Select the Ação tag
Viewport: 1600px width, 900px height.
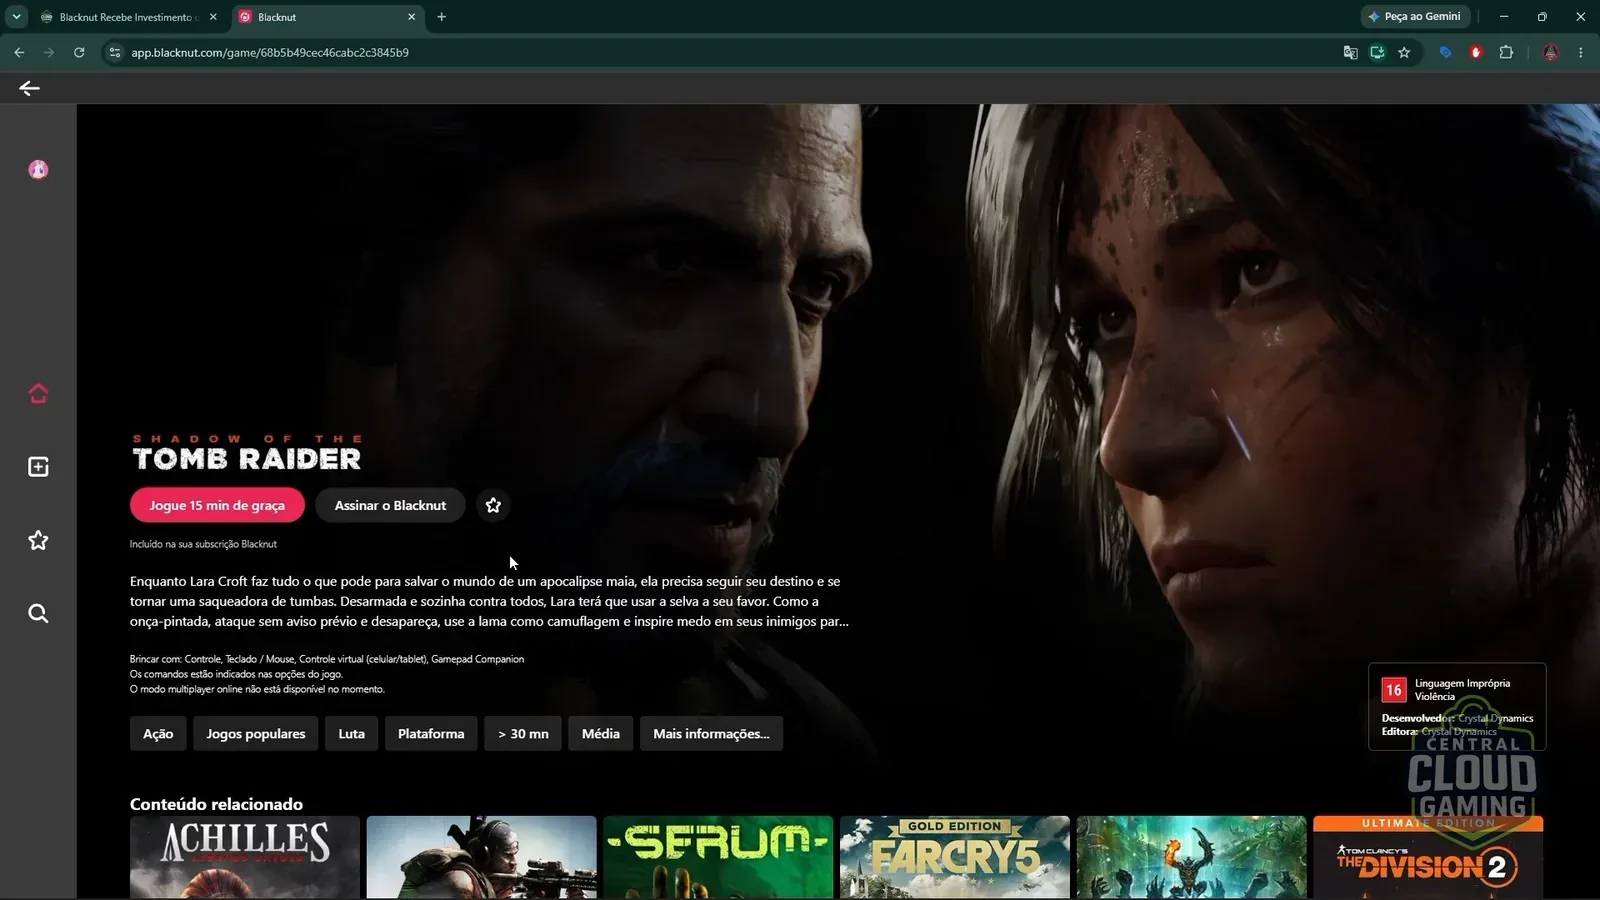click(158, 733)
